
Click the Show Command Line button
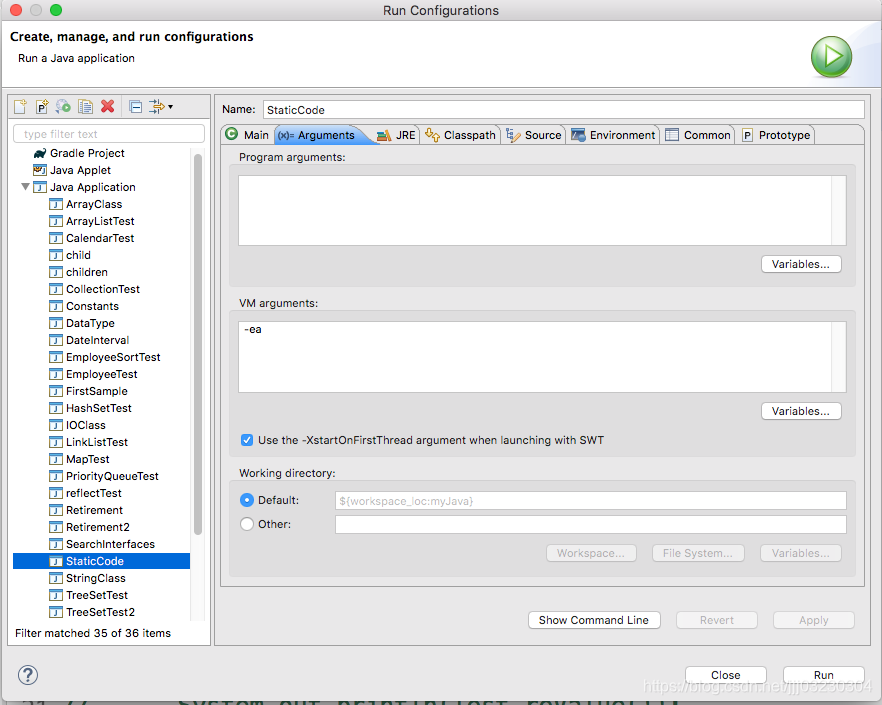[x=594, y=620]
